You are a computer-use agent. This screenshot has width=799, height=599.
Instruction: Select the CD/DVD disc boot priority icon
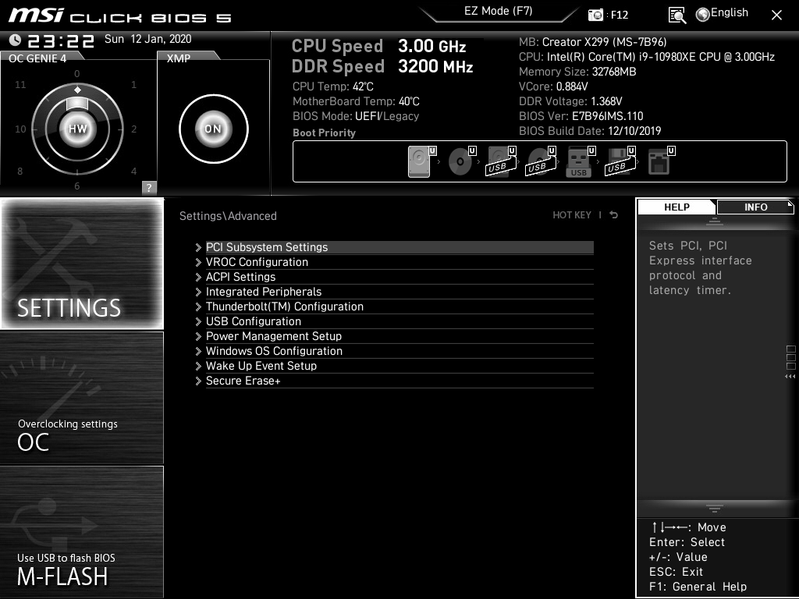[462, 161]
